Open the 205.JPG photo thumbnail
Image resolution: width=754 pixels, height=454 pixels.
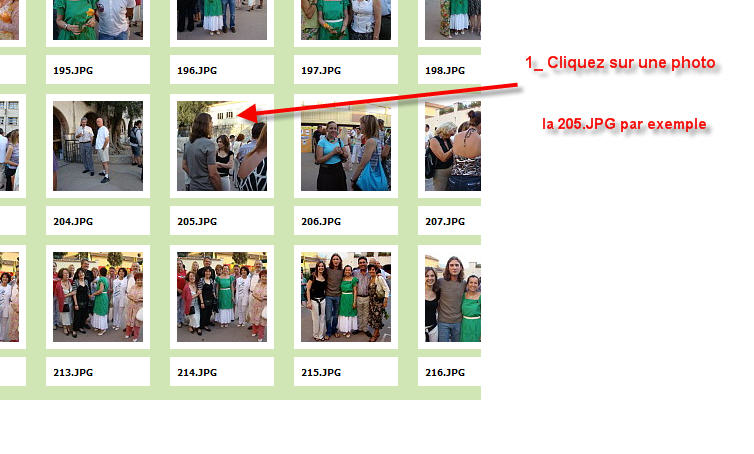[222, 146]
